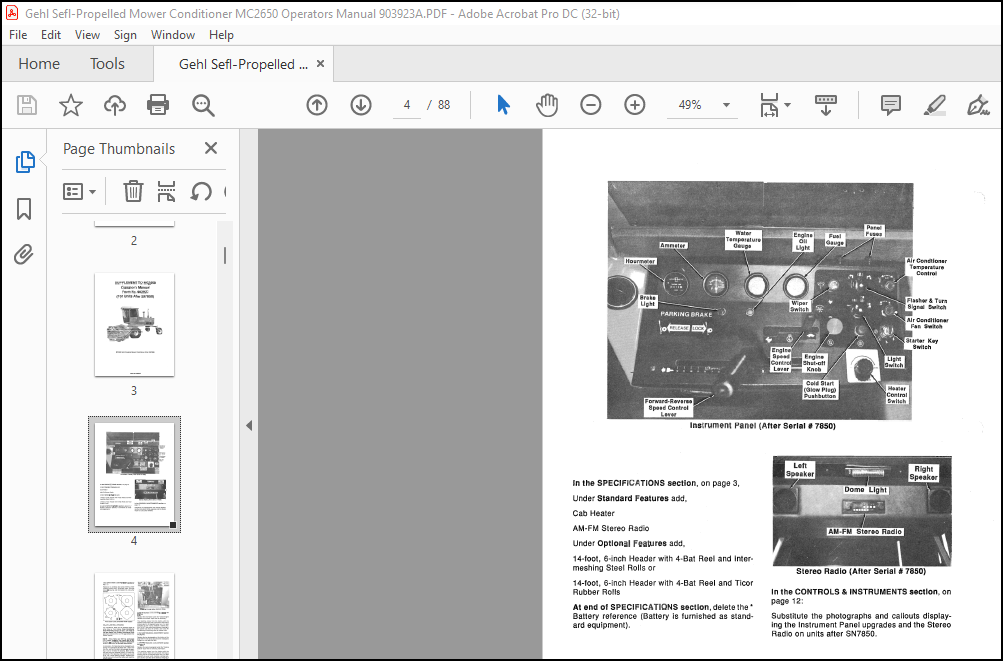Open the thumbnails options dropdown
Viewport: 1003px width, 661px height.
pos(79,191)
